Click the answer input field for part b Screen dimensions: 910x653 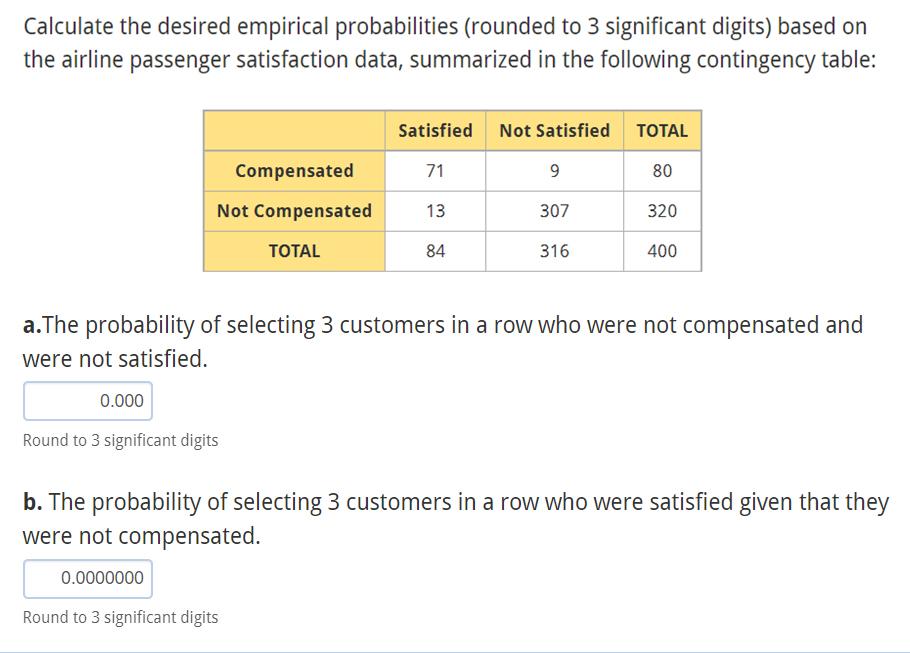(87, 578)
